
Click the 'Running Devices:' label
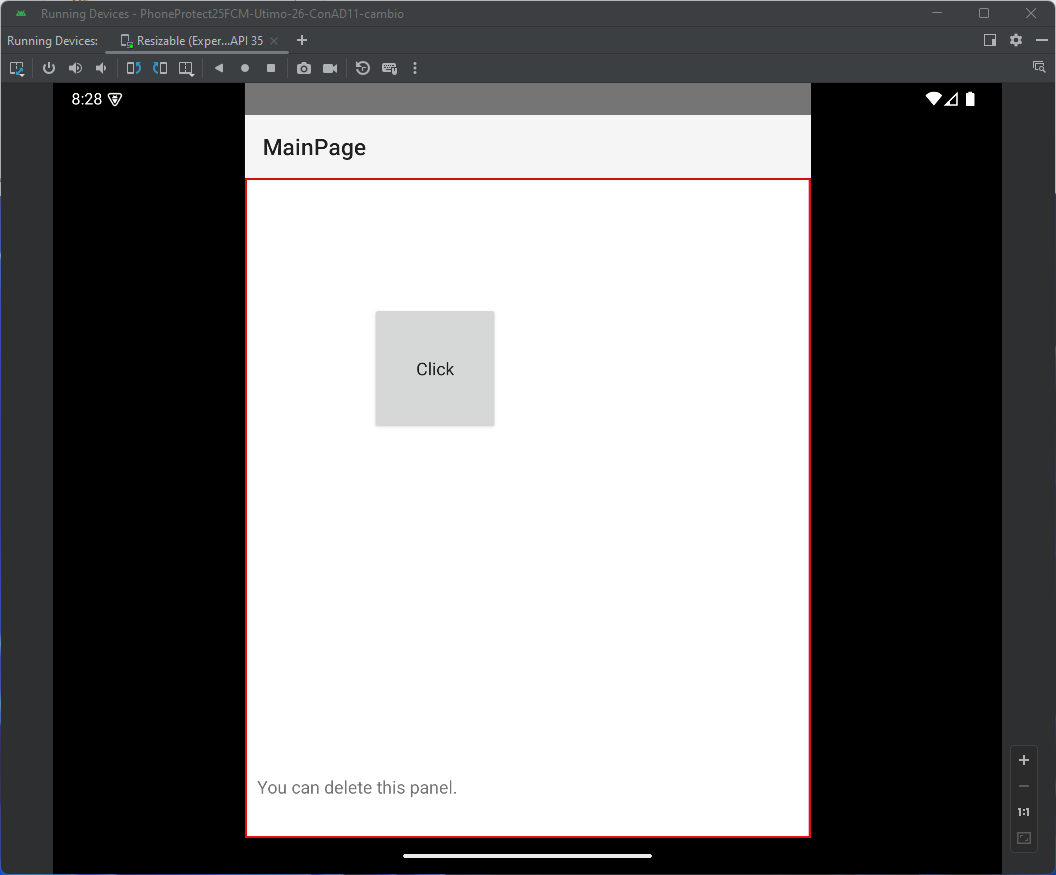[x=53, y=40]
